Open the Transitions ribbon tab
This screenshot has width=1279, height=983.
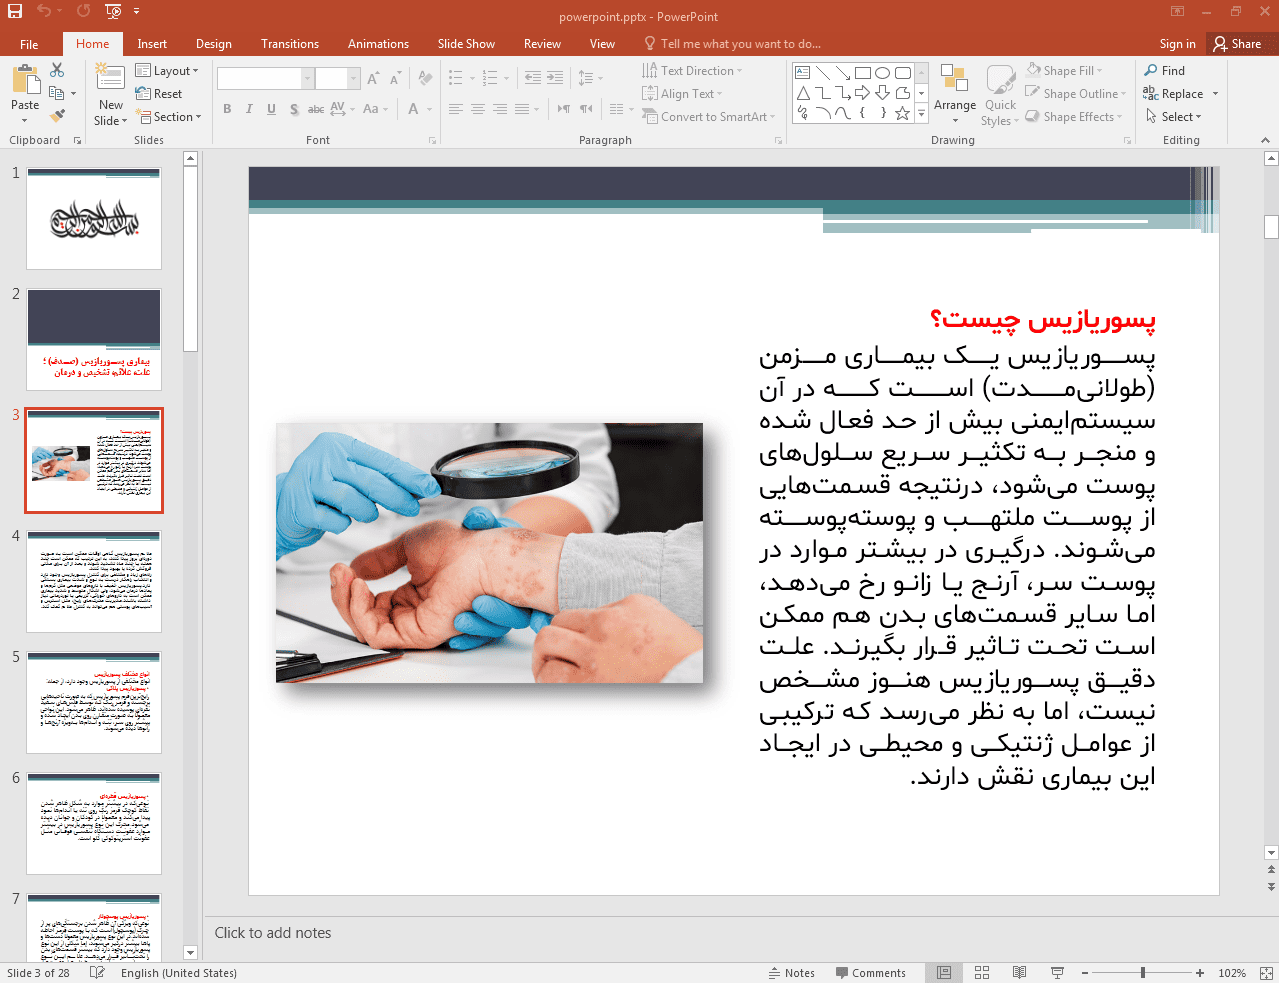(289, 44)
